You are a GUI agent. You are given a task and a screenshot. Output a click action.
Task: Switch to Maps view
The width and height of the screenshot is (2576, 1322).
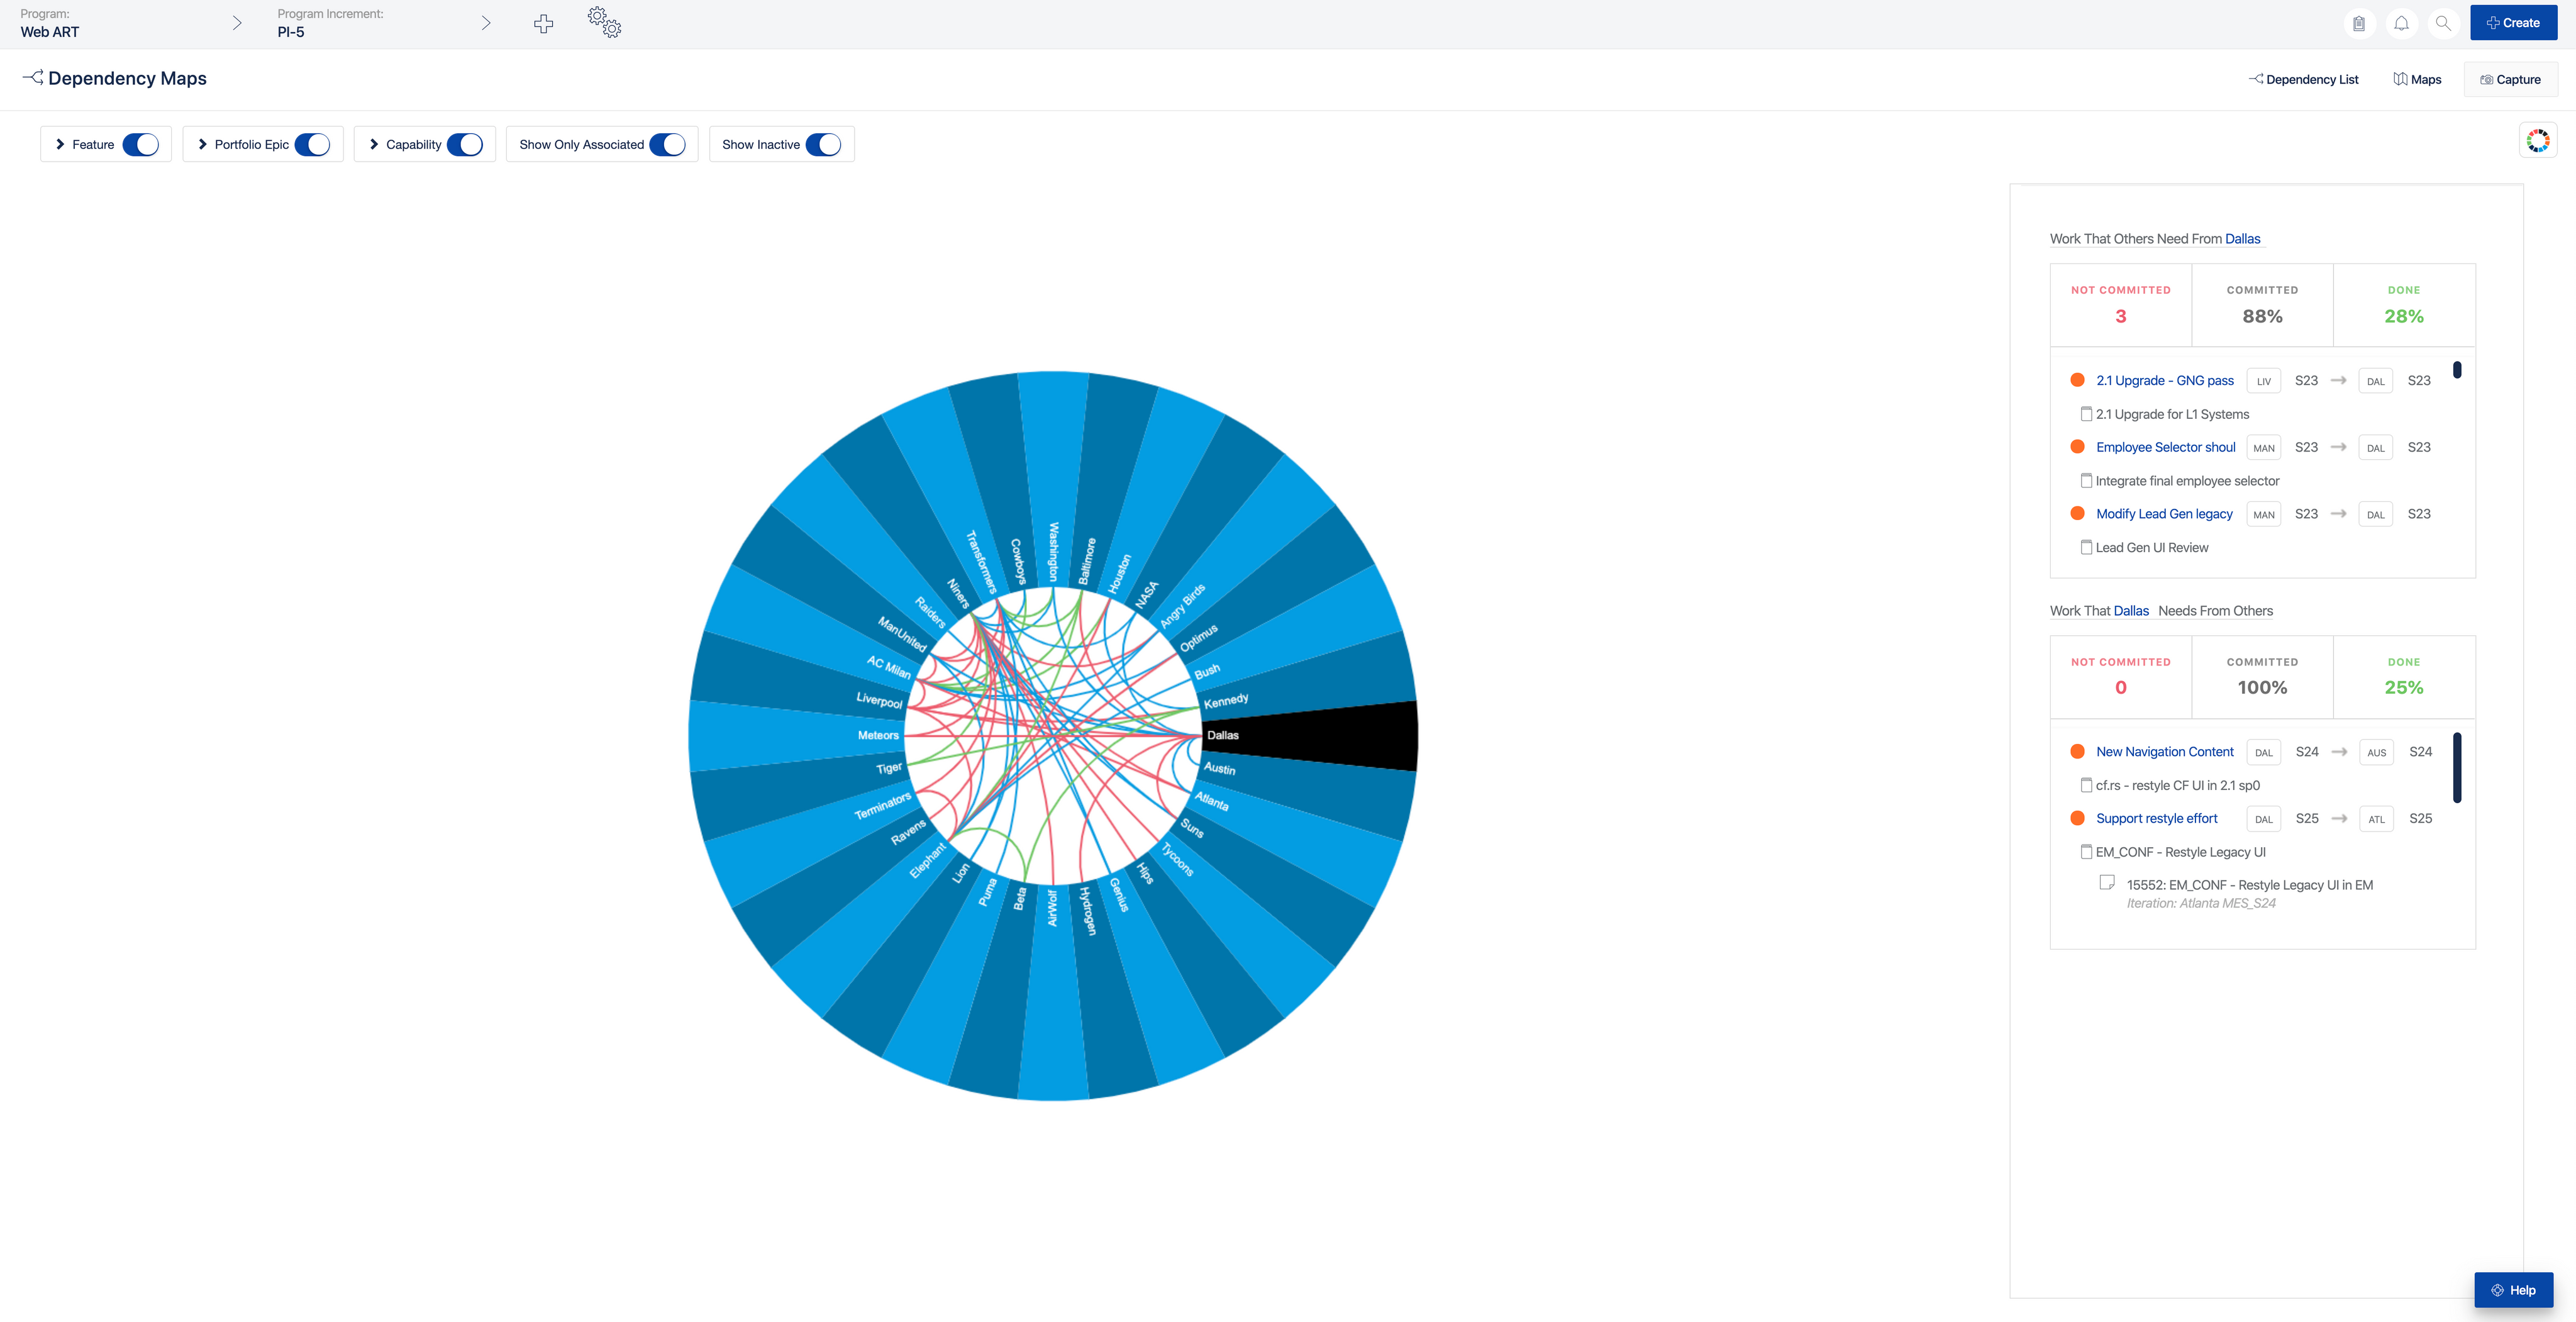(x=2418, y=80)
